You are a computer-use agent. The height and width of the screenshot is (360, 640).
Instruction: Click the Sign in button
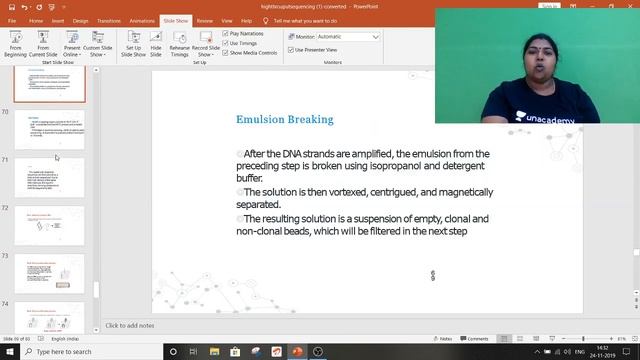pos(549,6)
